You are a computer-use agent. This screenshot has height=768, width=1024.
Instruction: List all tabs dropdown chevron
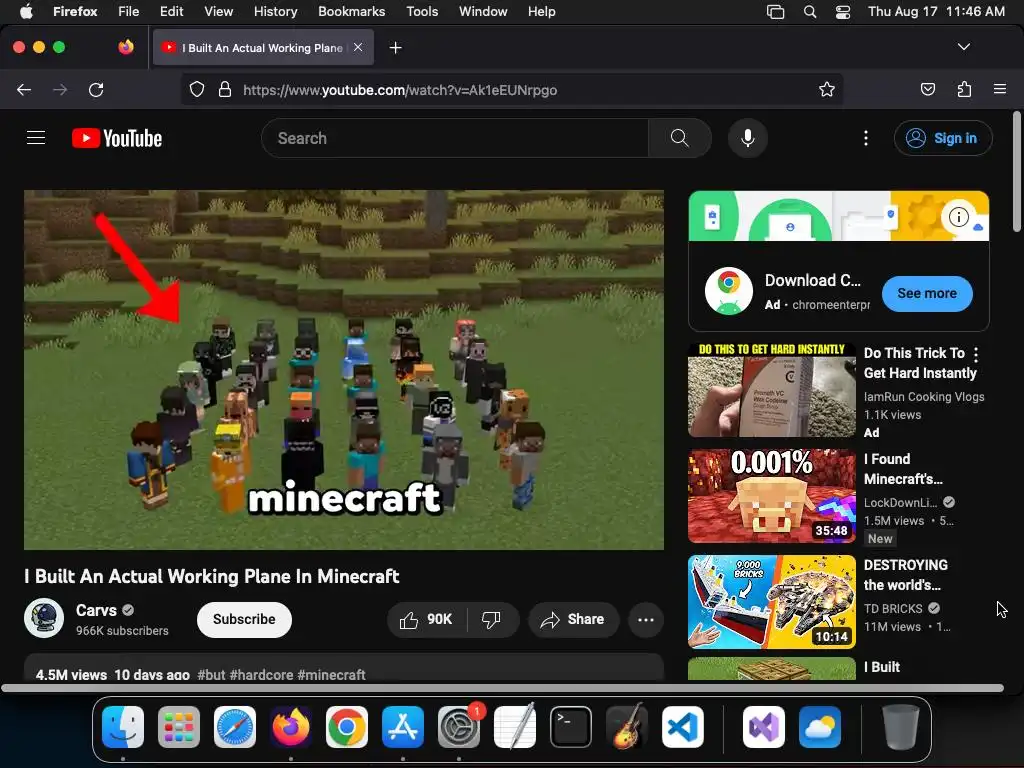(x=963, y=47)
